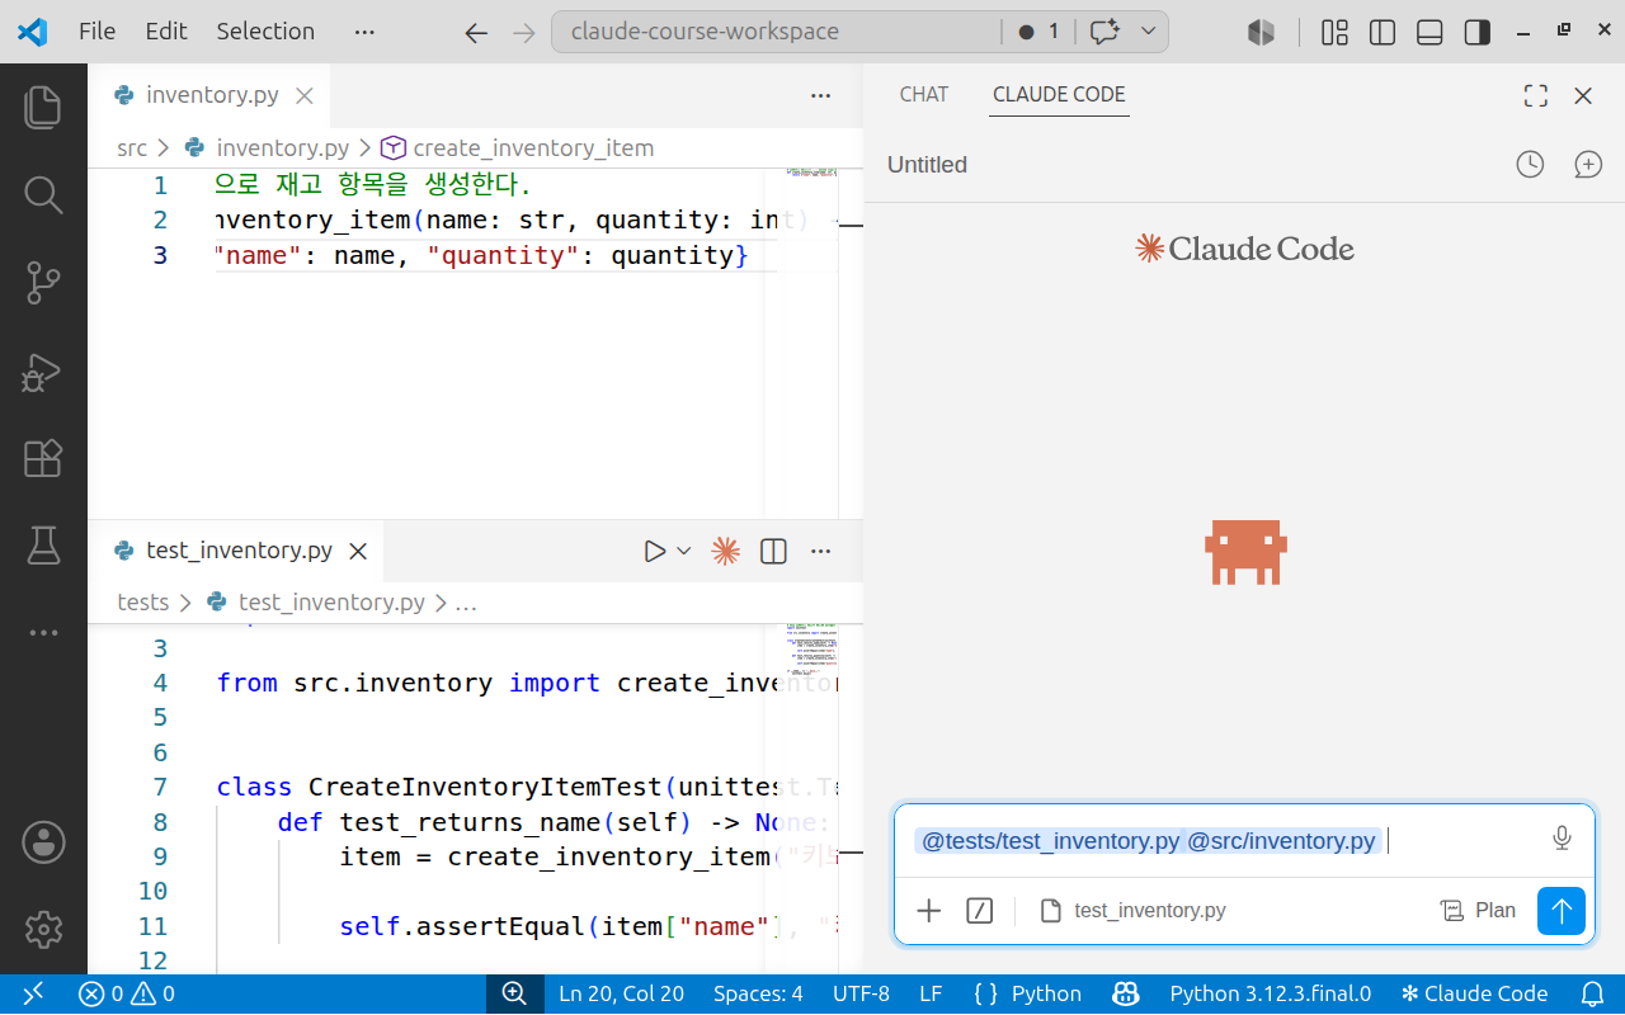Go forward in navigation history

pos(524,32)
